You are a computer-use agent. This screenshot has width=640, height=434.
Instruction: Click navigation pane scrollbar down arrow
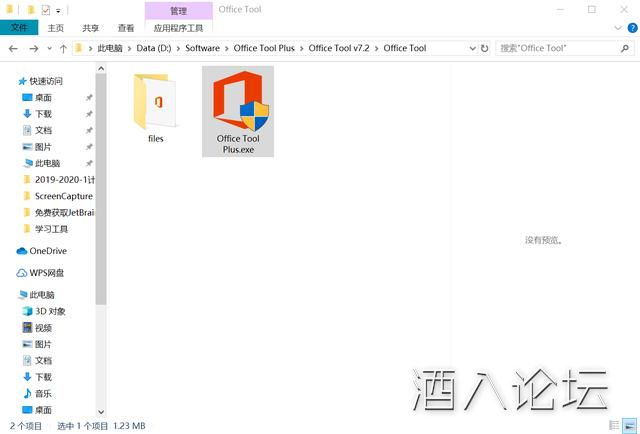click(x=101, y=412)
